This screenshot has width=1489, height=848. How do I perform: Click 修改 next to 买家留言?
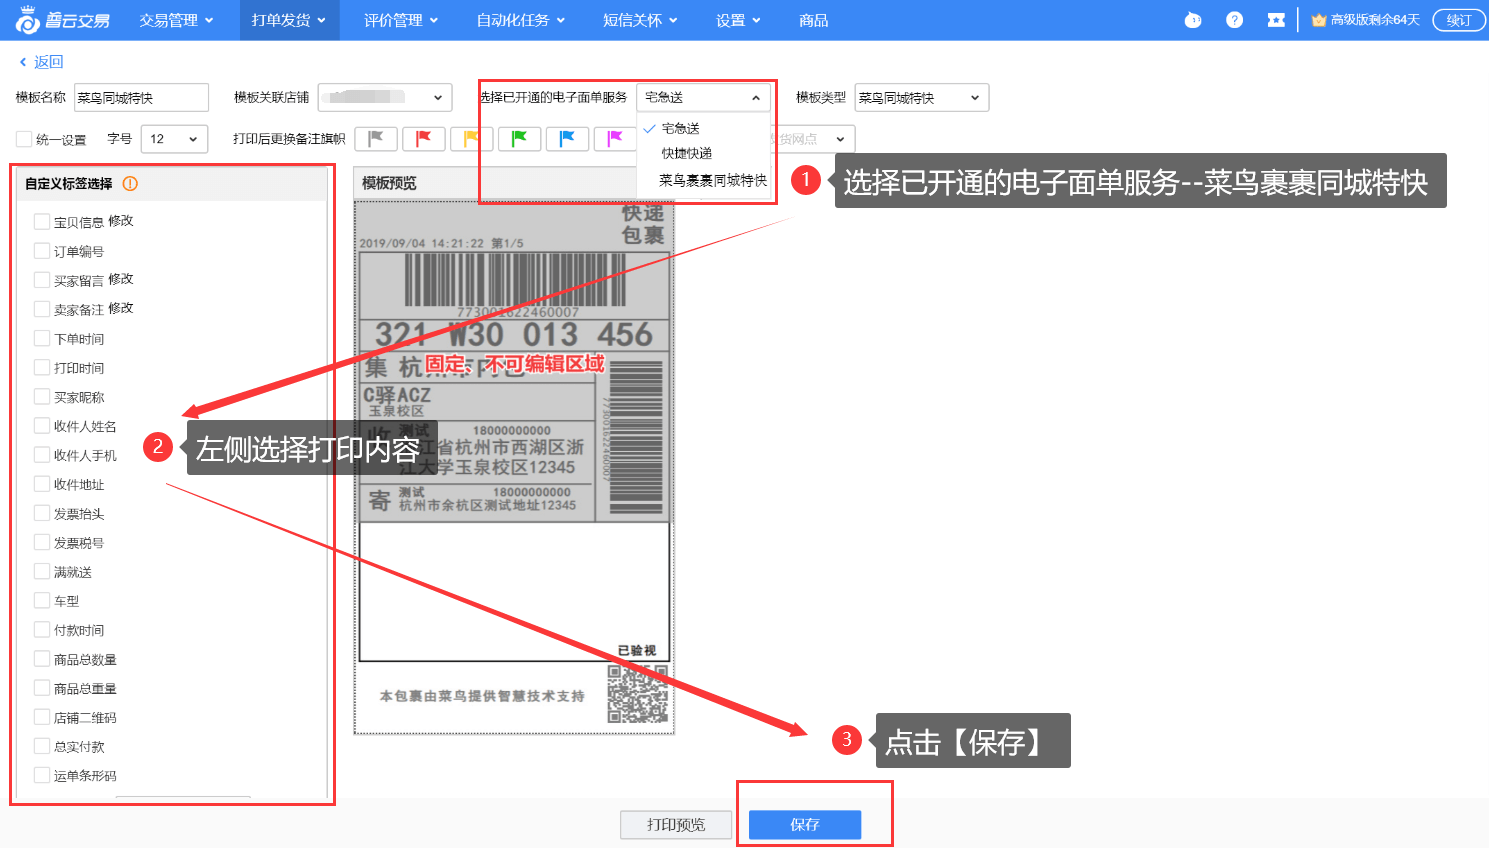pos(120,279)
